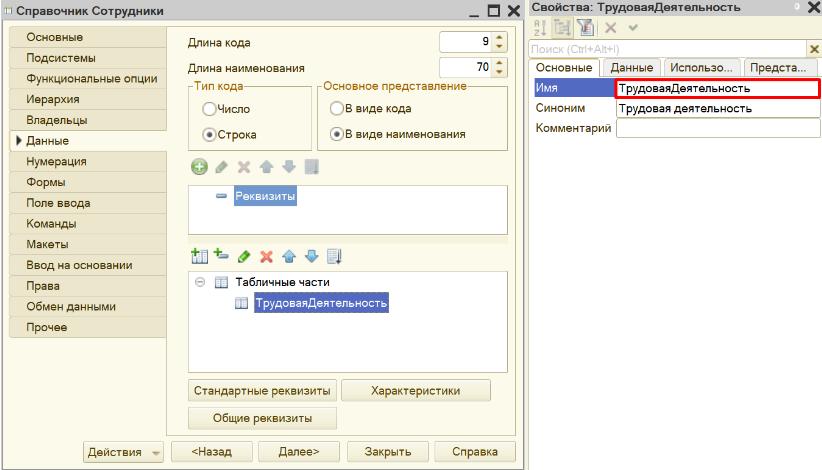Open the Формы section
This screenshot has height=470, width=822.
point(88,182)
